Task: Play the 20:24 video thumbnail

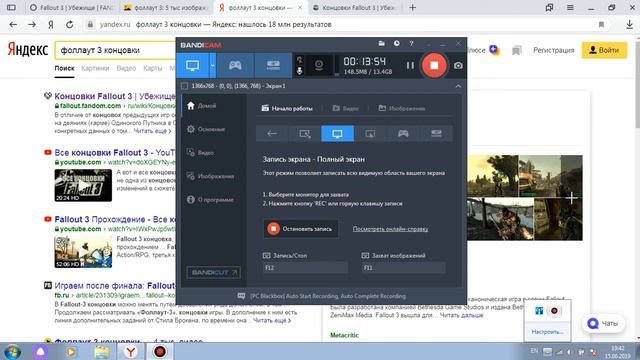Action: [83, 185]
